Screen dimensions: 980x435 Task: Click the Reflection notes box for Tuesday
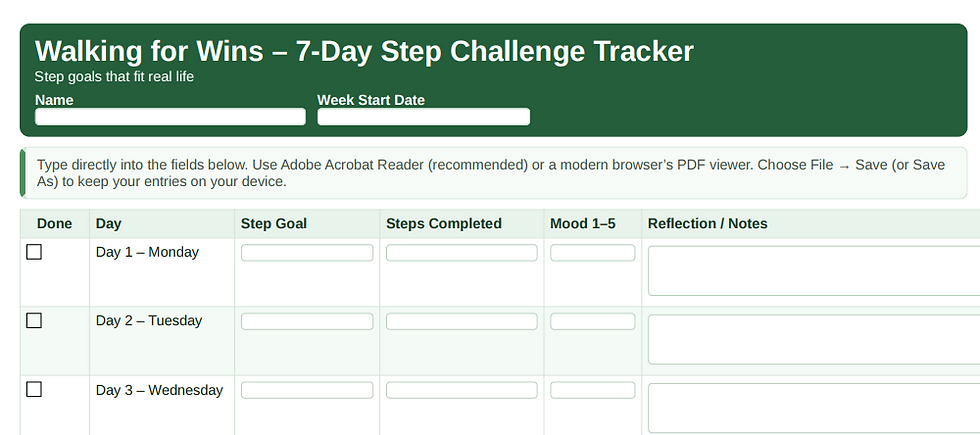coord(814,340)
